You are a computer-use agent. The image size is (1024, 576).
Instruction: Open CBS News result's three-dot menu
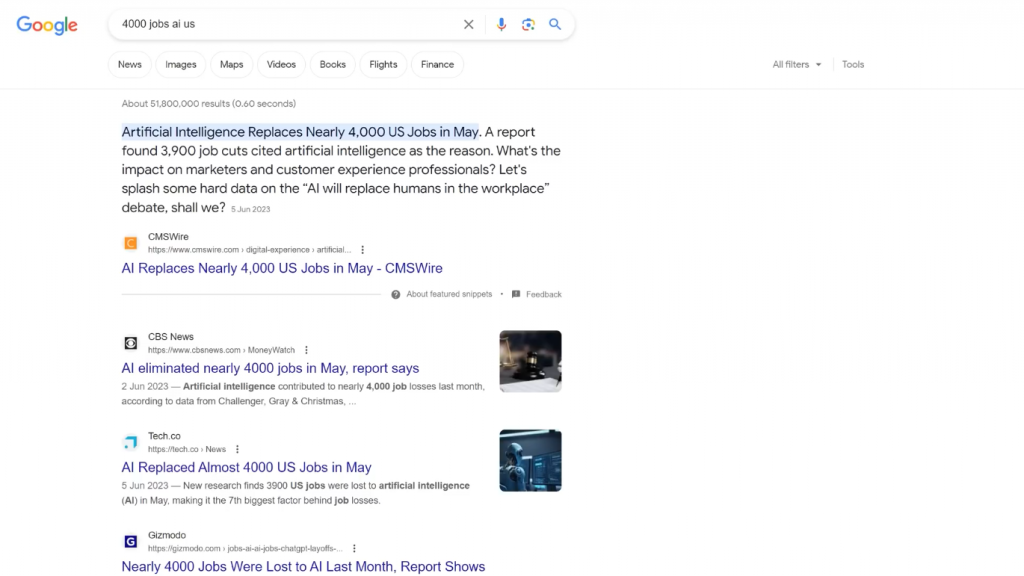point(306,350)
